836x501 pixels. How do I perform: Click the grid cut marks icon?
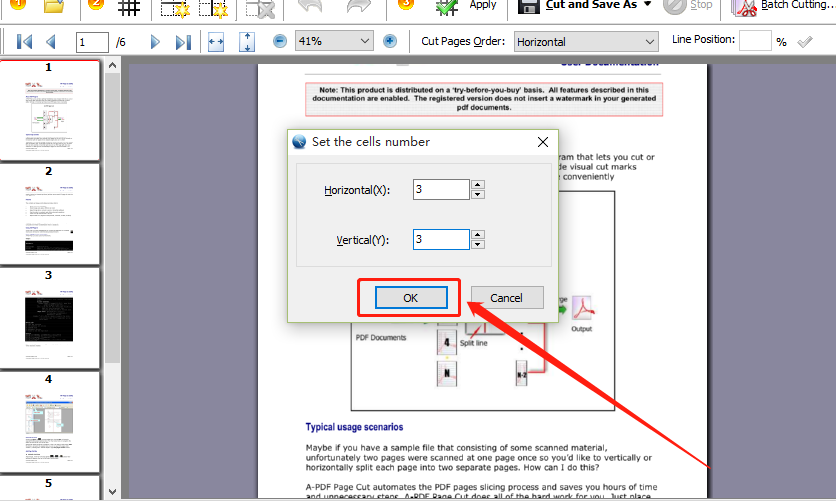pyautogui.click(x=128, y=7)
